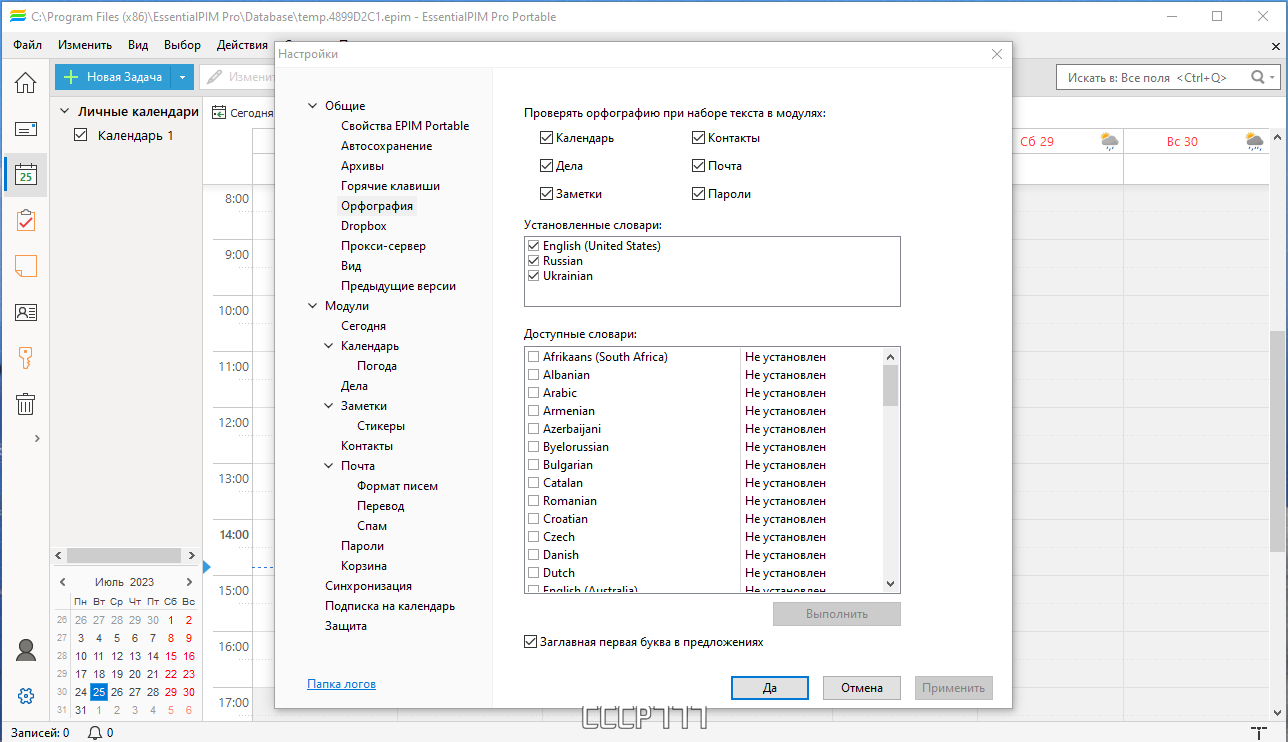Close the Настройки dialog
Image resolution: width=1288 pixels, height=742 pixels.
point(996,54)
